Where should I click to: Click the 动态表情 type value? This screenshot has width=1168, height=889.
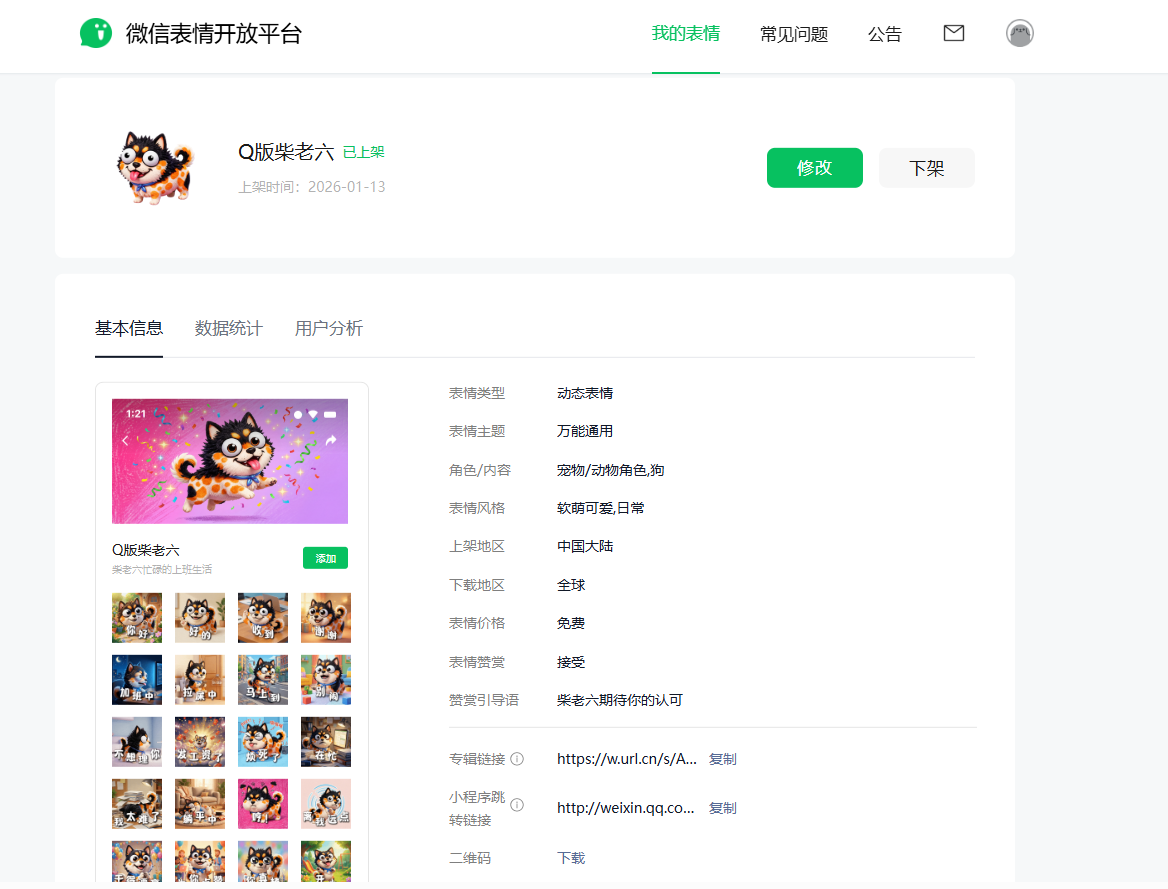point(585,393)
